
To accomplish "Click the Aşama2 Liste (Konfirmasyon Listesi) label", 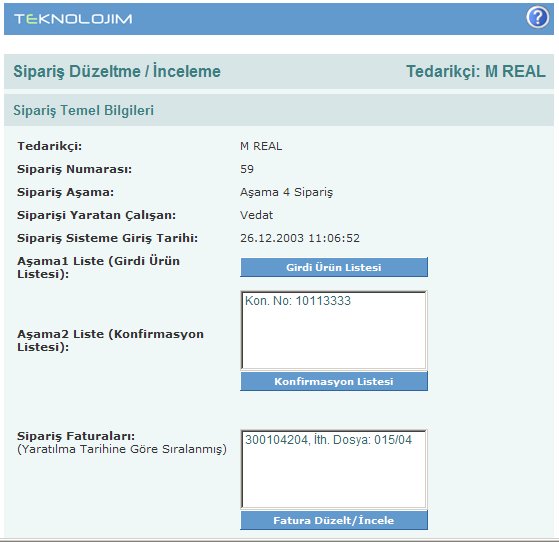I will (111, 340).
